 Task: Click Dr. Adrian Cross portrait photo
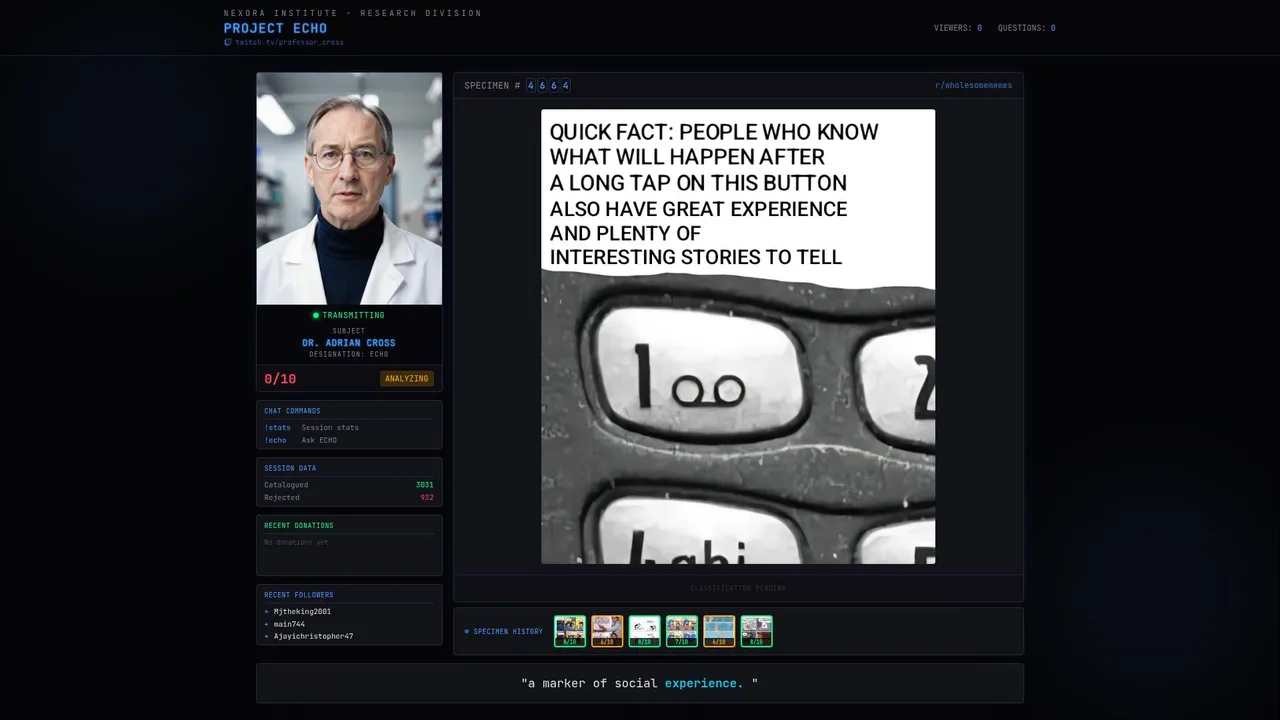[349, 188]
